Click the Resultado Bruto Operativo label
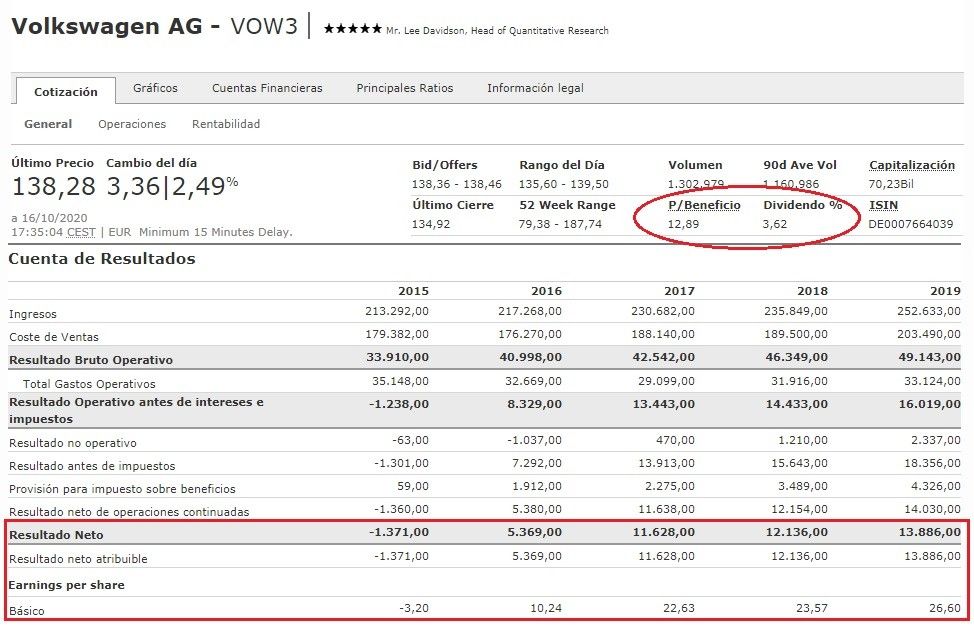 (x=91, y=360)
